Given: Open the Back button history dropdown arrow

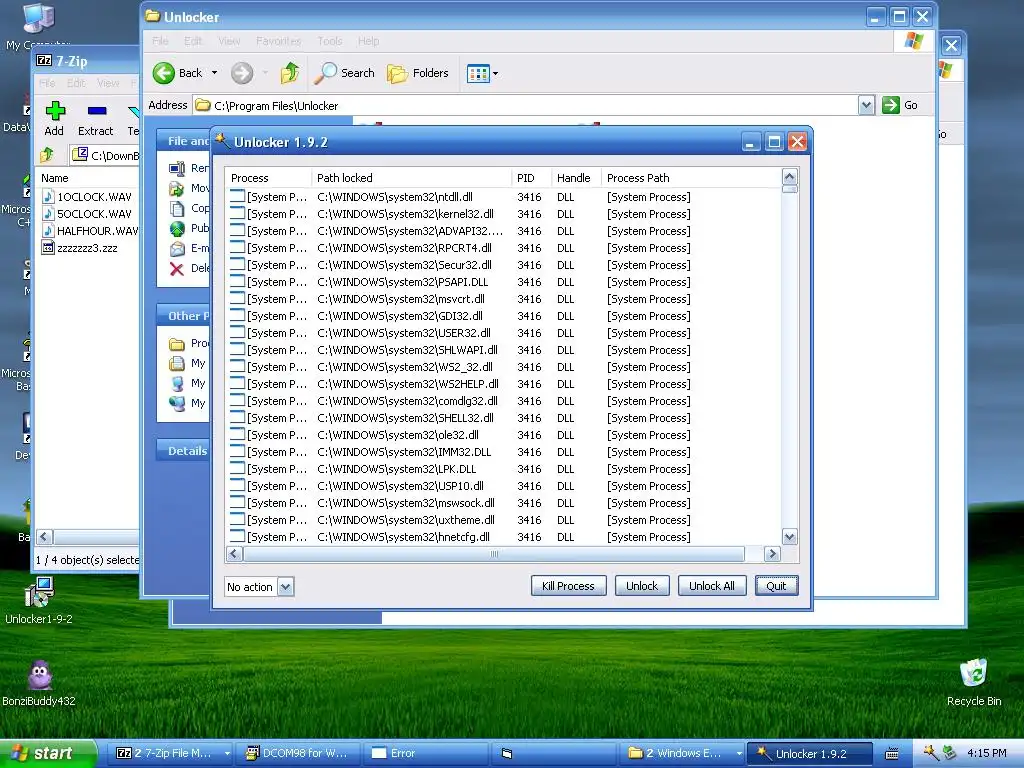Looking at the screenshot, I should click(214, 73).
